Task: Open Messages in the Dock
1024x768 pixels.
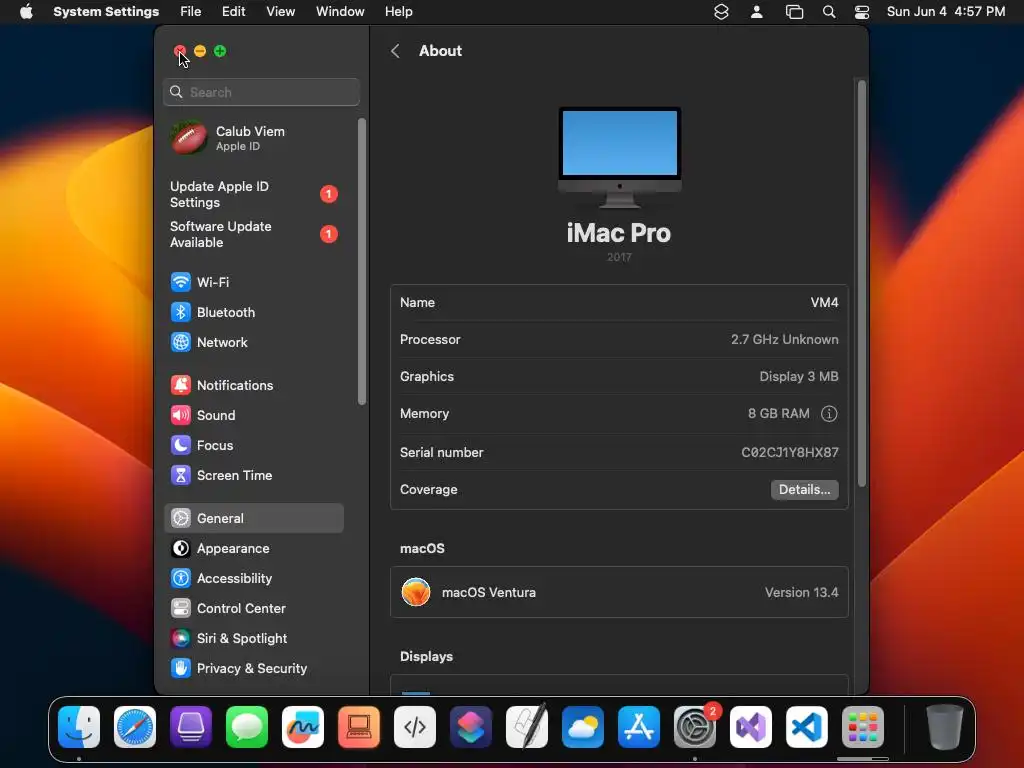Action: [247, 727]
